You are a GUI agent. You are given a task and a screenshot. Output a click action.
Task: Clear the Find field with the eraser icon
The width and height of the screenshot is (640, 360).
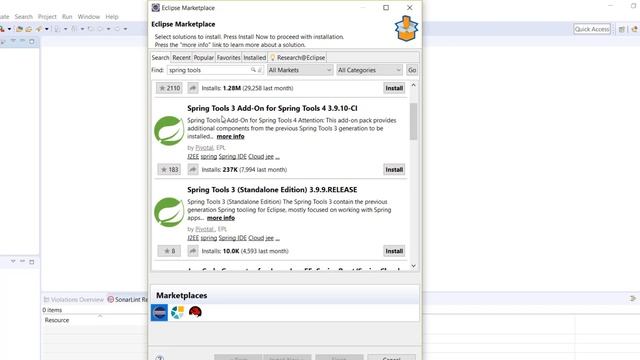[x=260, y=70]
